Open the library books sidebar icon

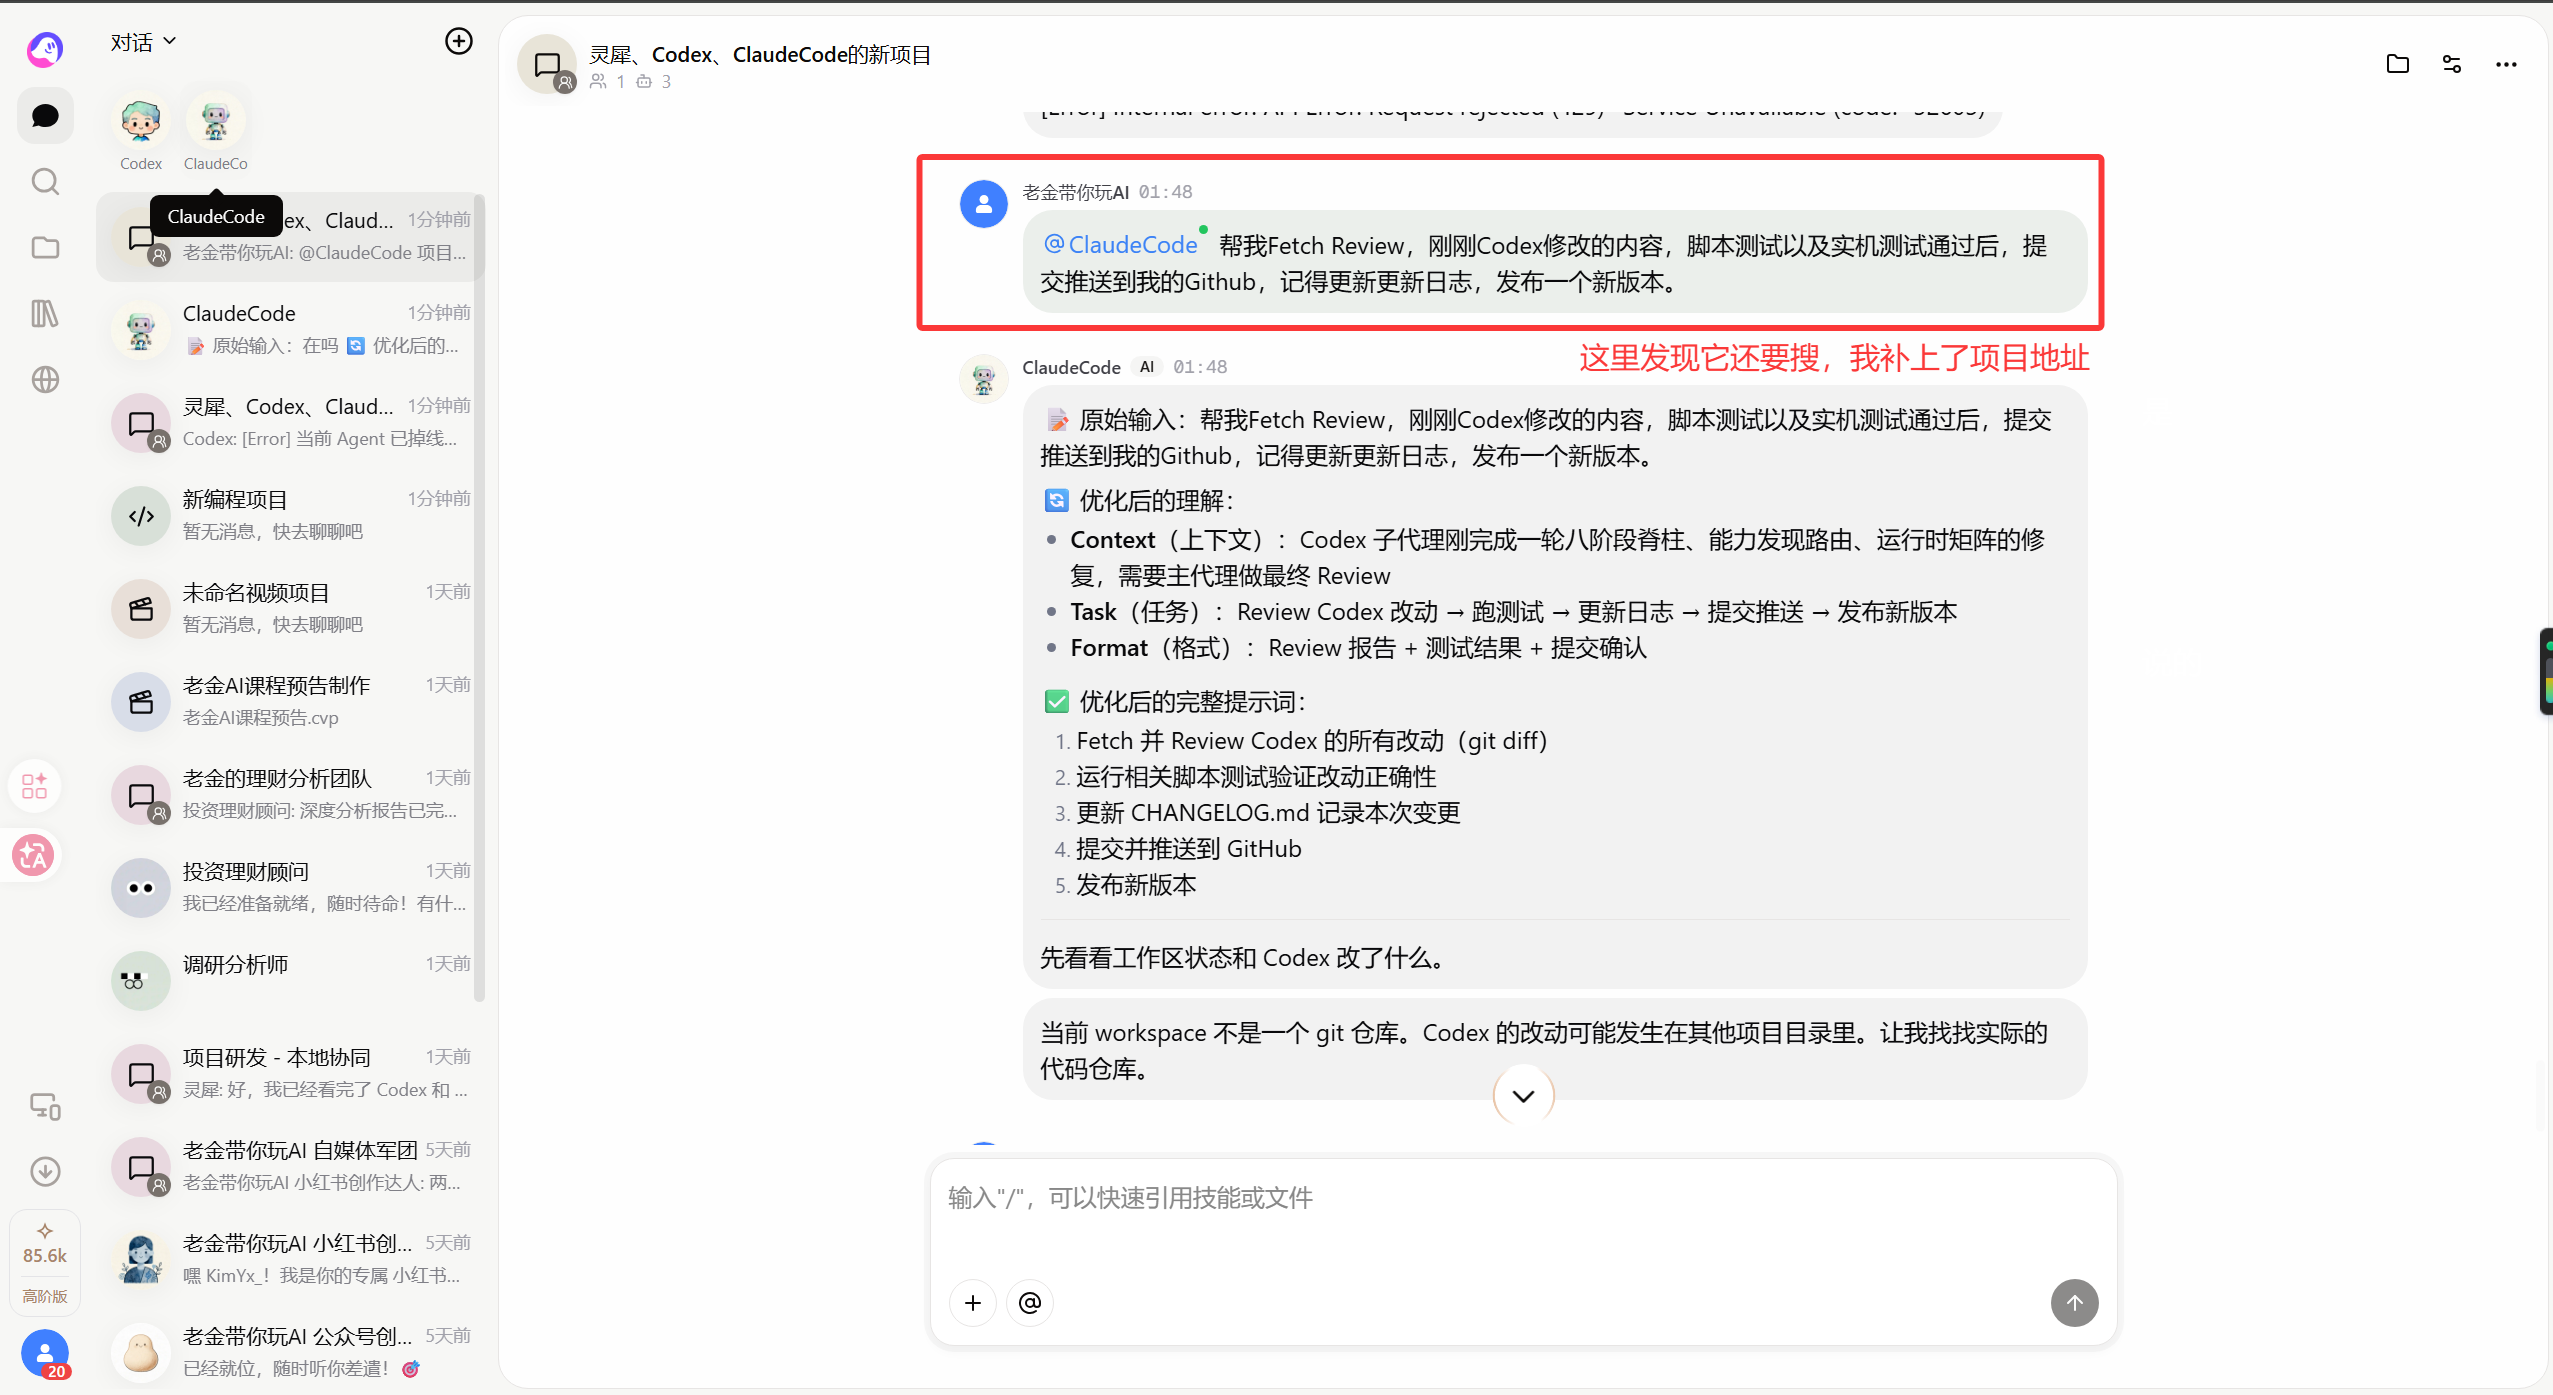45,314
